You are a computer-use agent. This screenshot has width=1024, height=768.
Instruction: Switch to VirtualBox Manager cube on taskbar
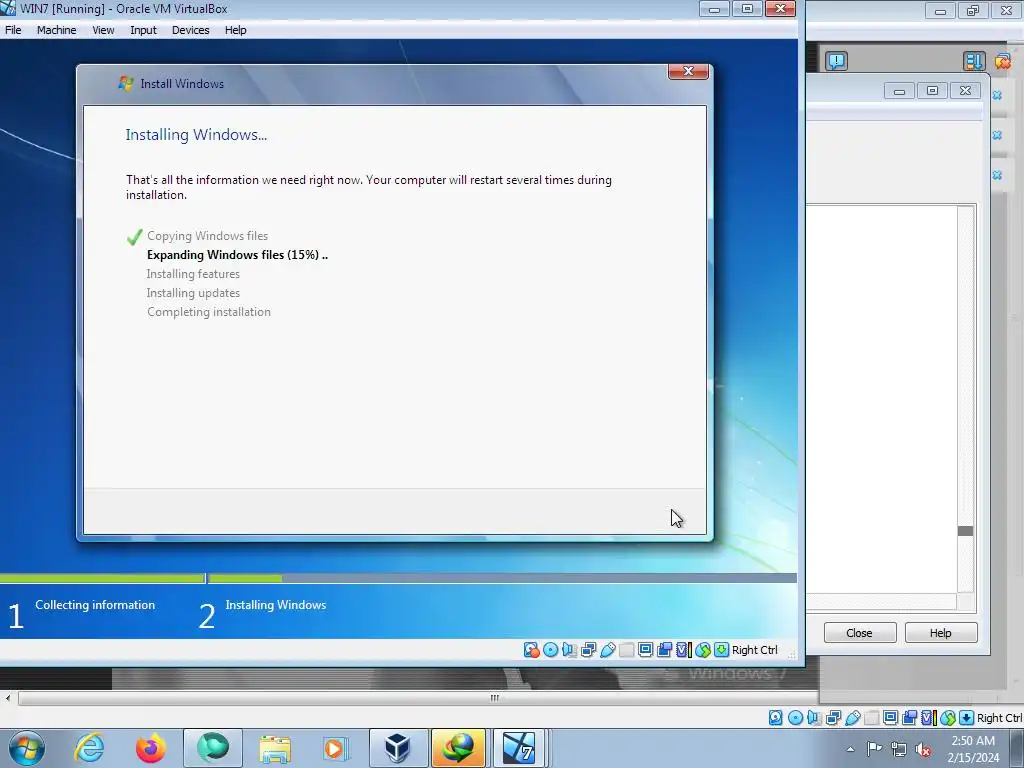tap(398, 748)
